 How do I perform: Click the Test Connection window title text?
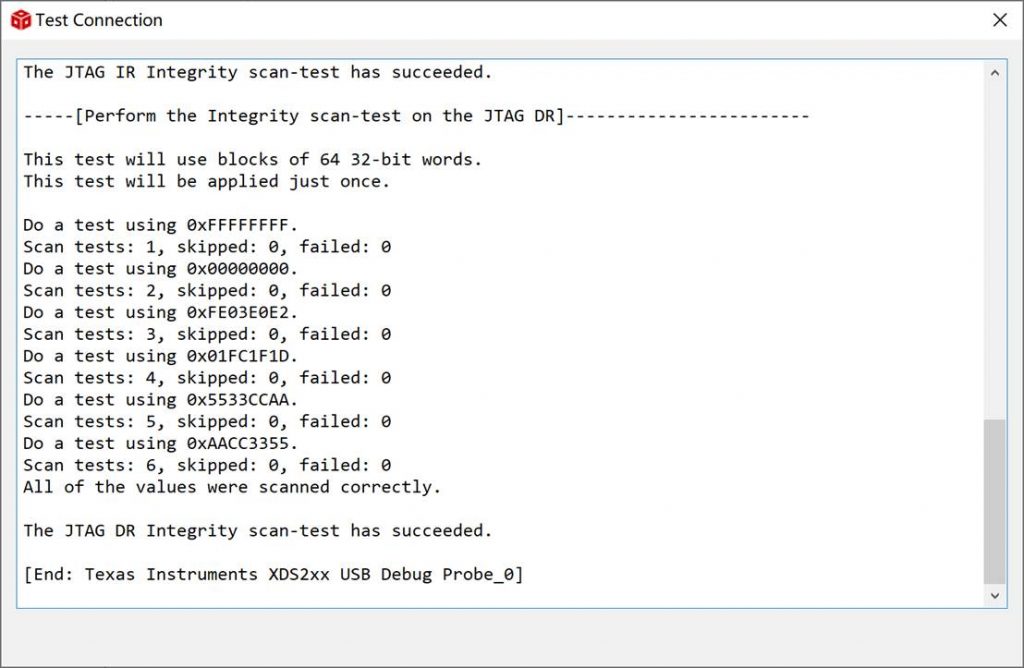tap(99, 20)
